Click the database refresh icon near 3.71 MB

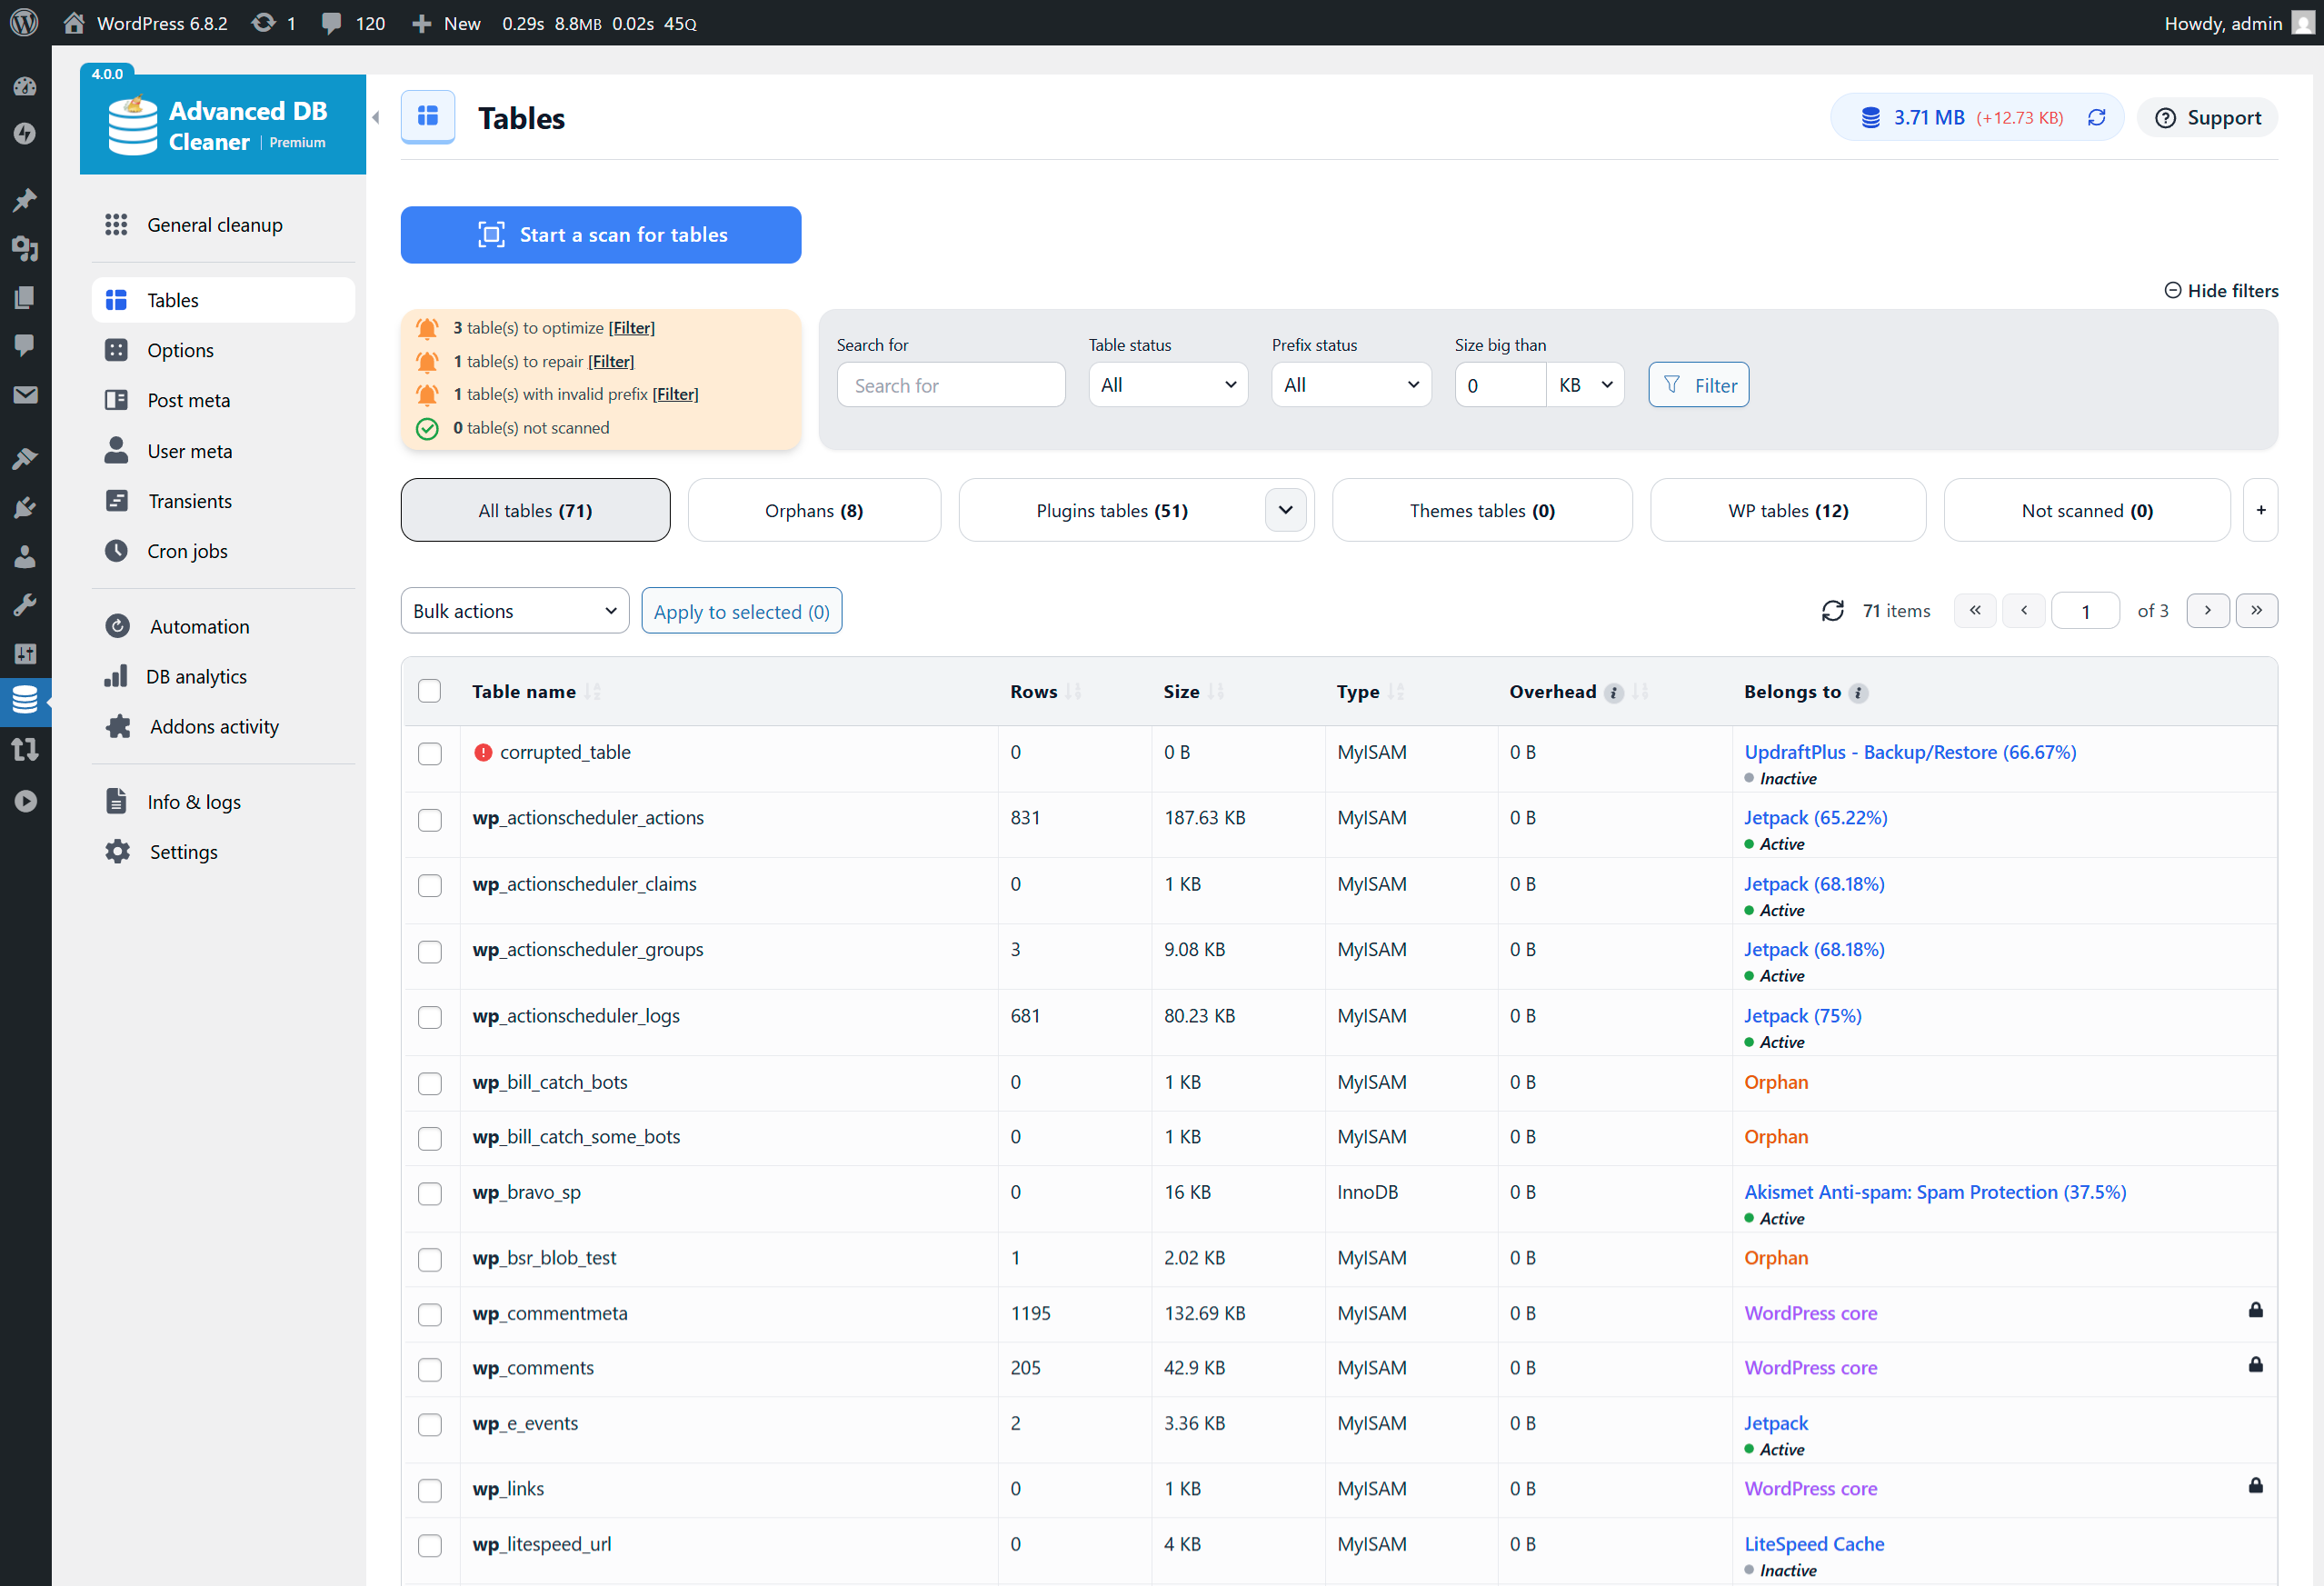[2097, 117]
